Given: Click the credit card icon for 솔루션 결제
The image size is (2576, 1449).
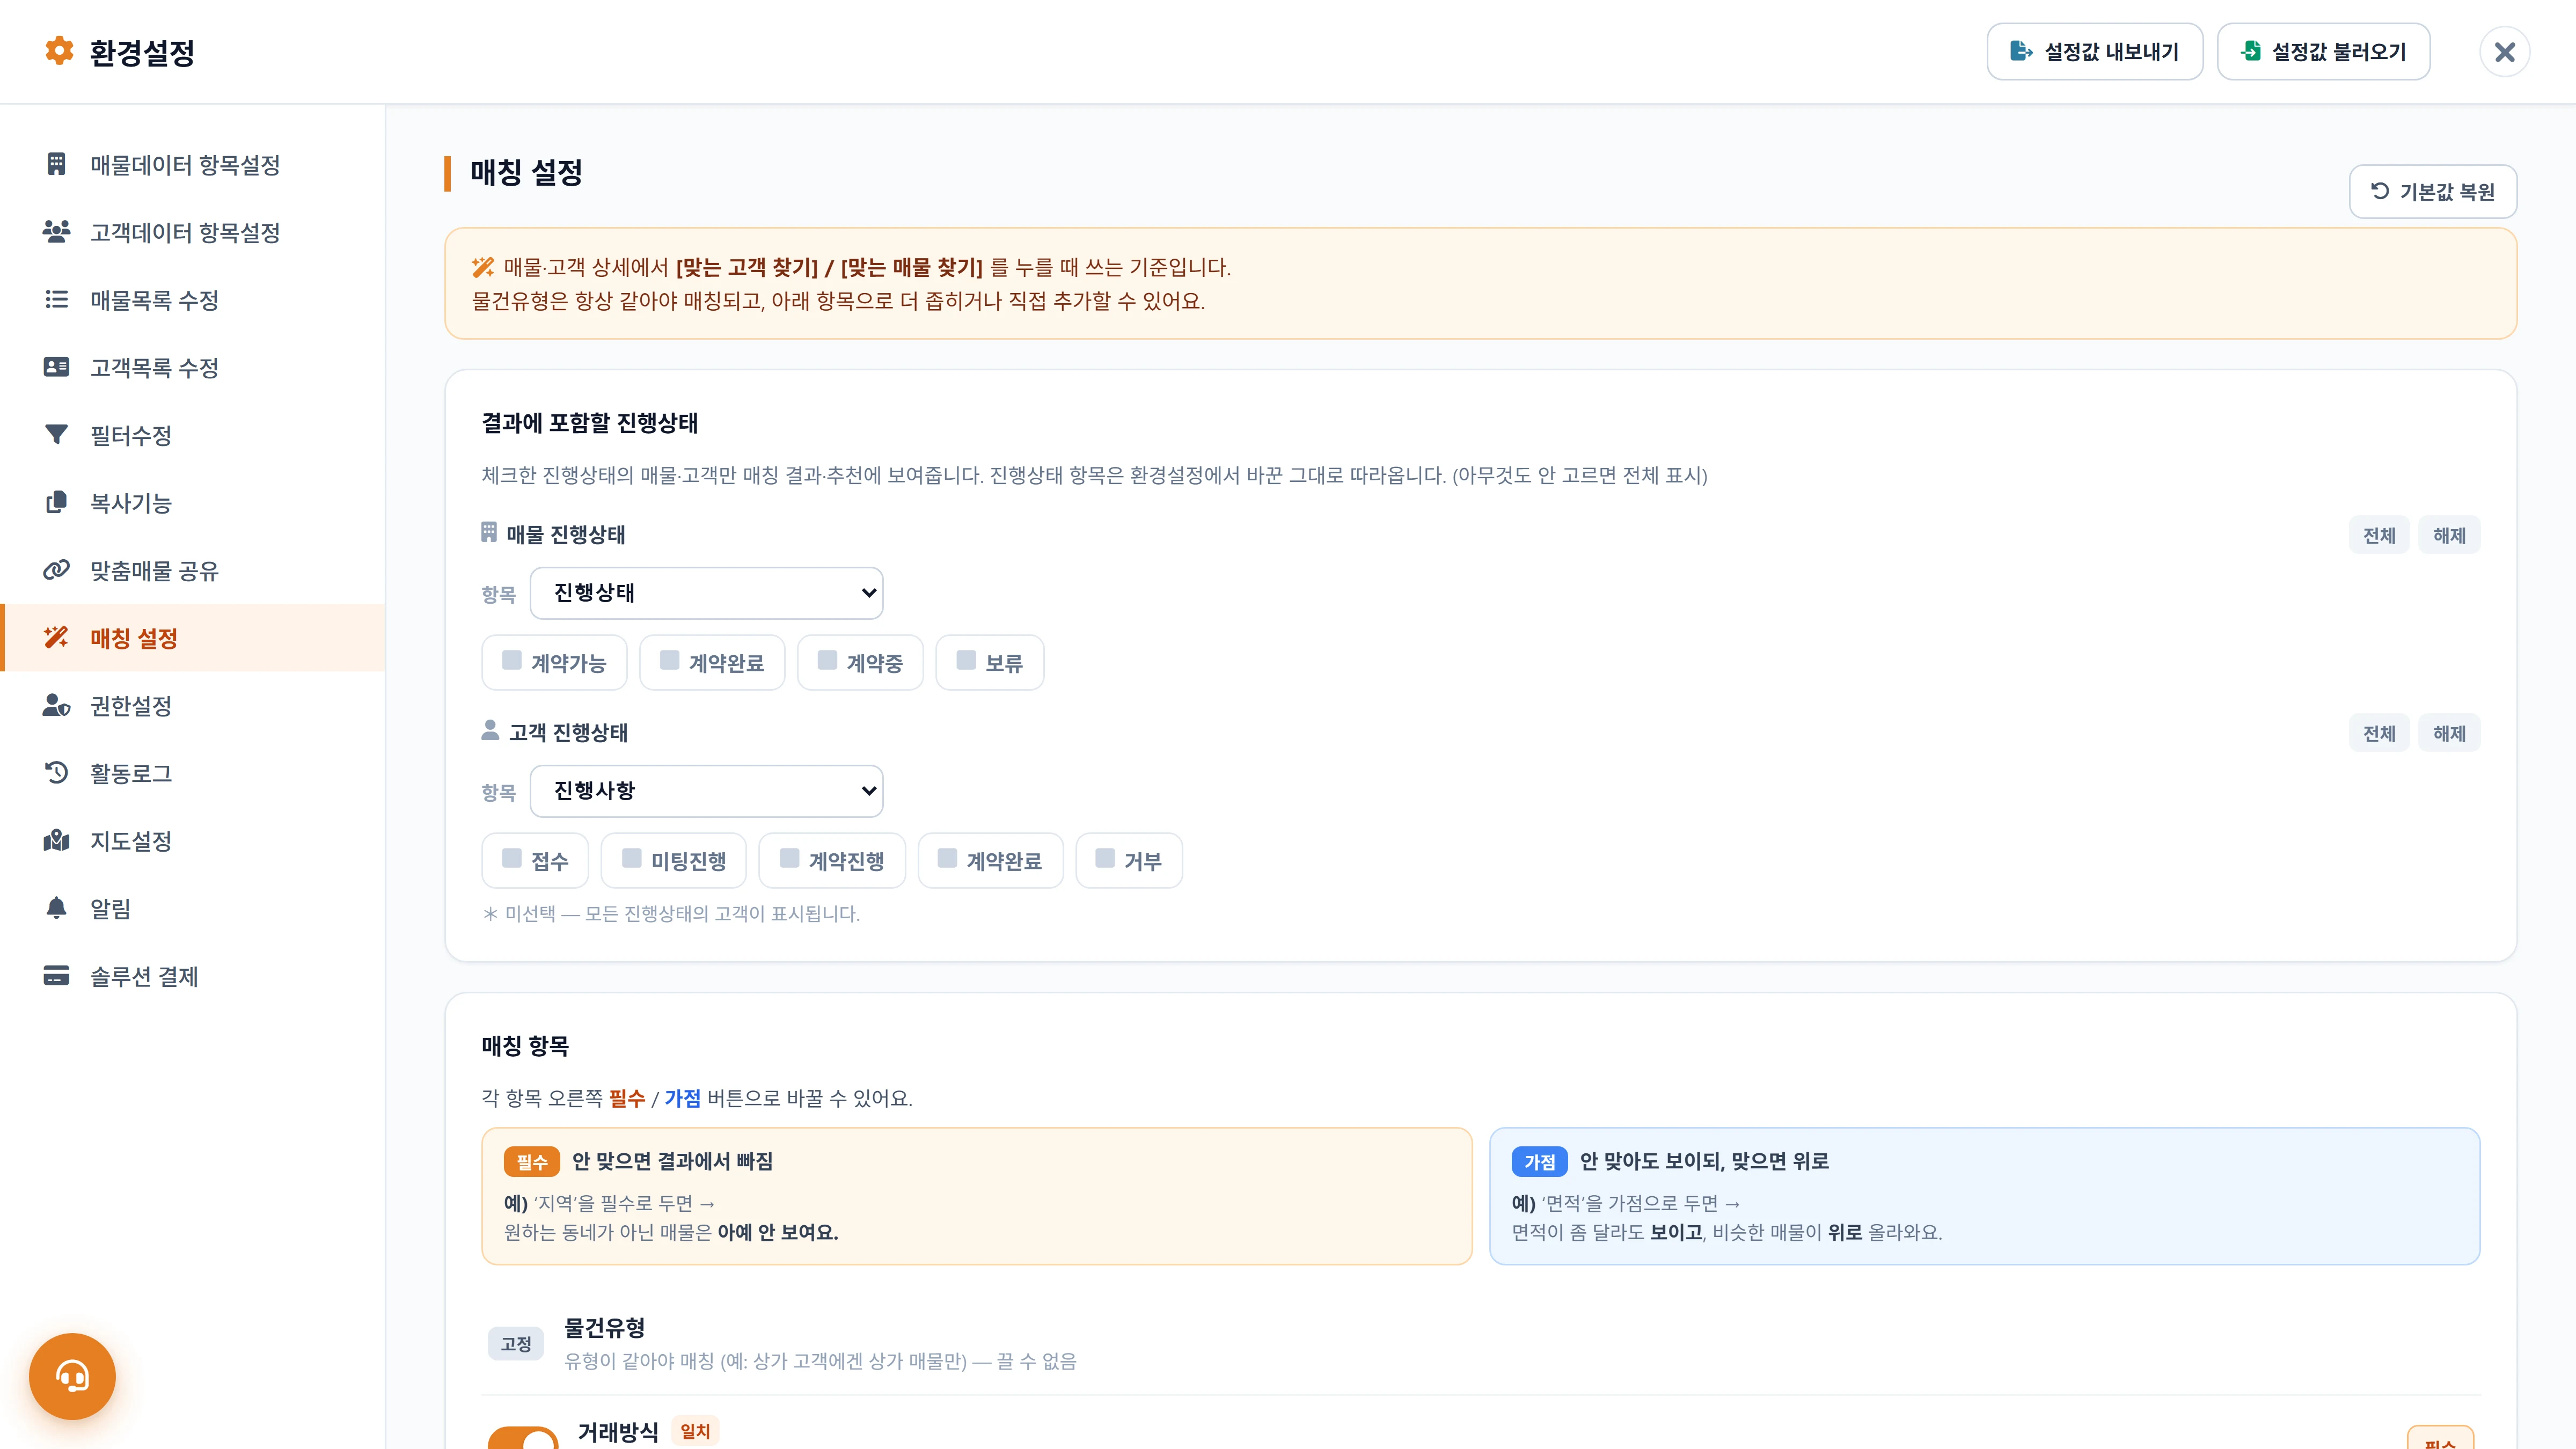Looking at the screenshot, I should [56, 976].
